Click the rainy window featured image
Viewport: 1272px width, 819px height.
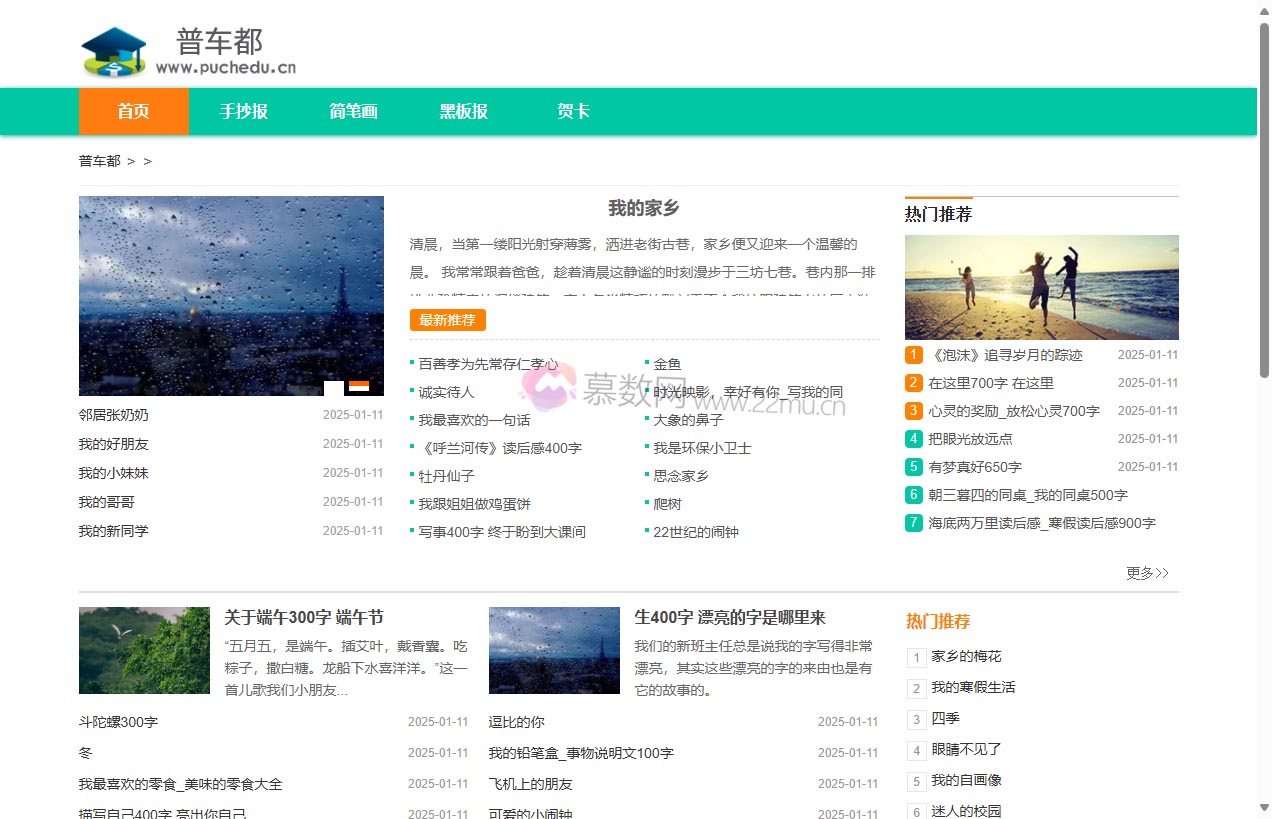click(x=231, y=296)
